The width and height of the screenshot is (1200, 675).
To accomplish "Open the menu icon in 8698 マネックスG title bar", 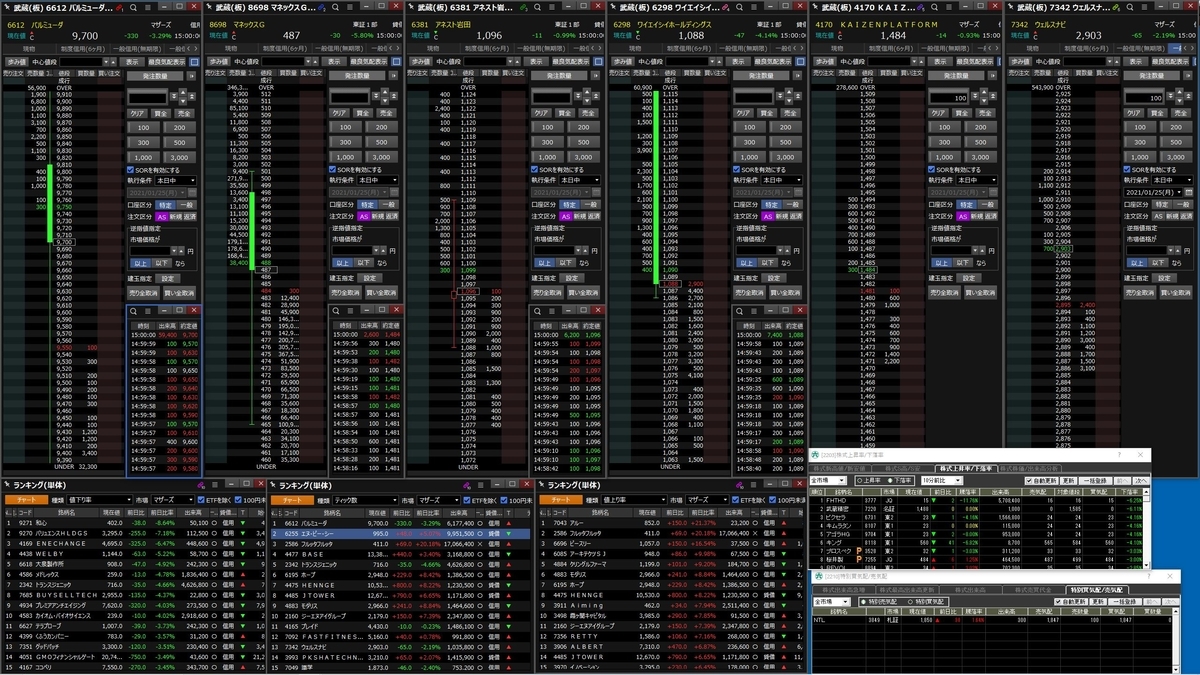I will point(349,7).
